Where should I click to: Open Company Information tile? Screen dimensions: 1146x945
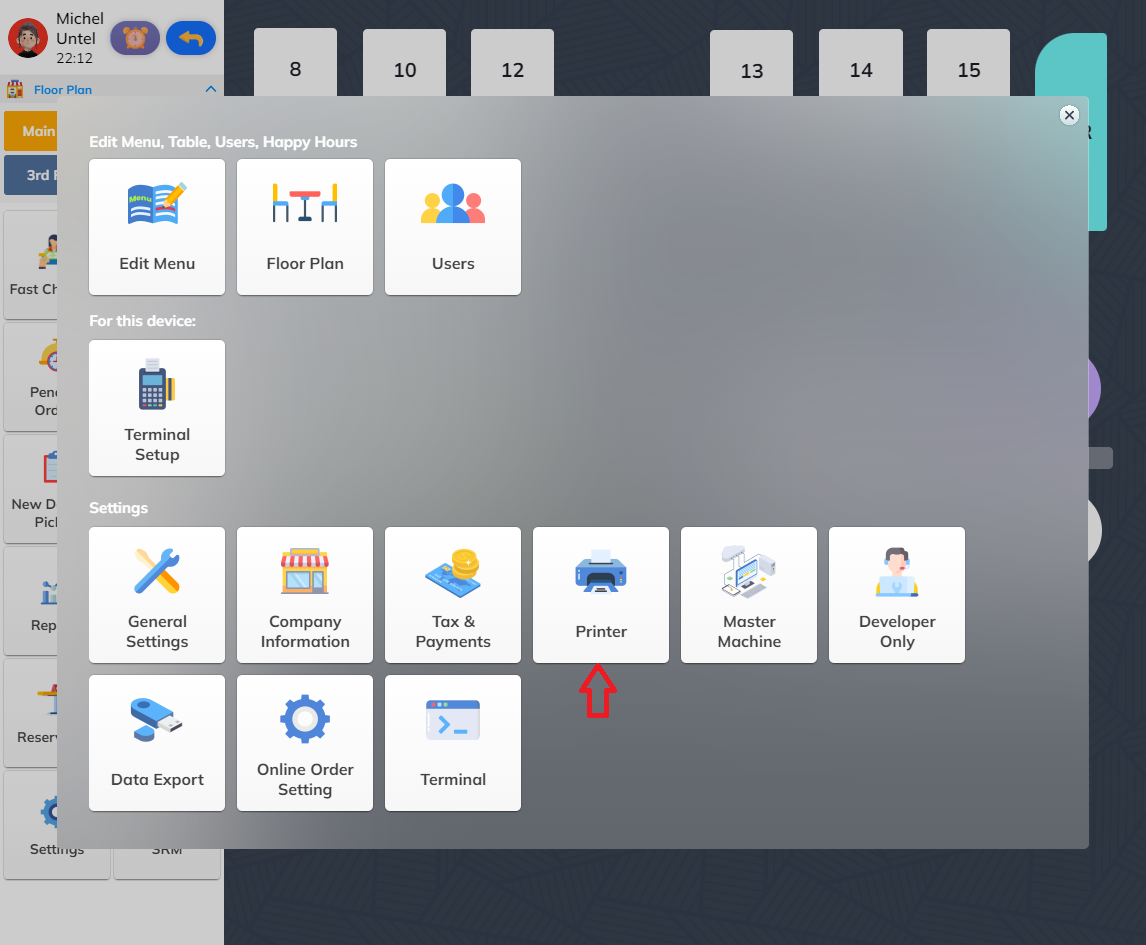coord(305,595)
